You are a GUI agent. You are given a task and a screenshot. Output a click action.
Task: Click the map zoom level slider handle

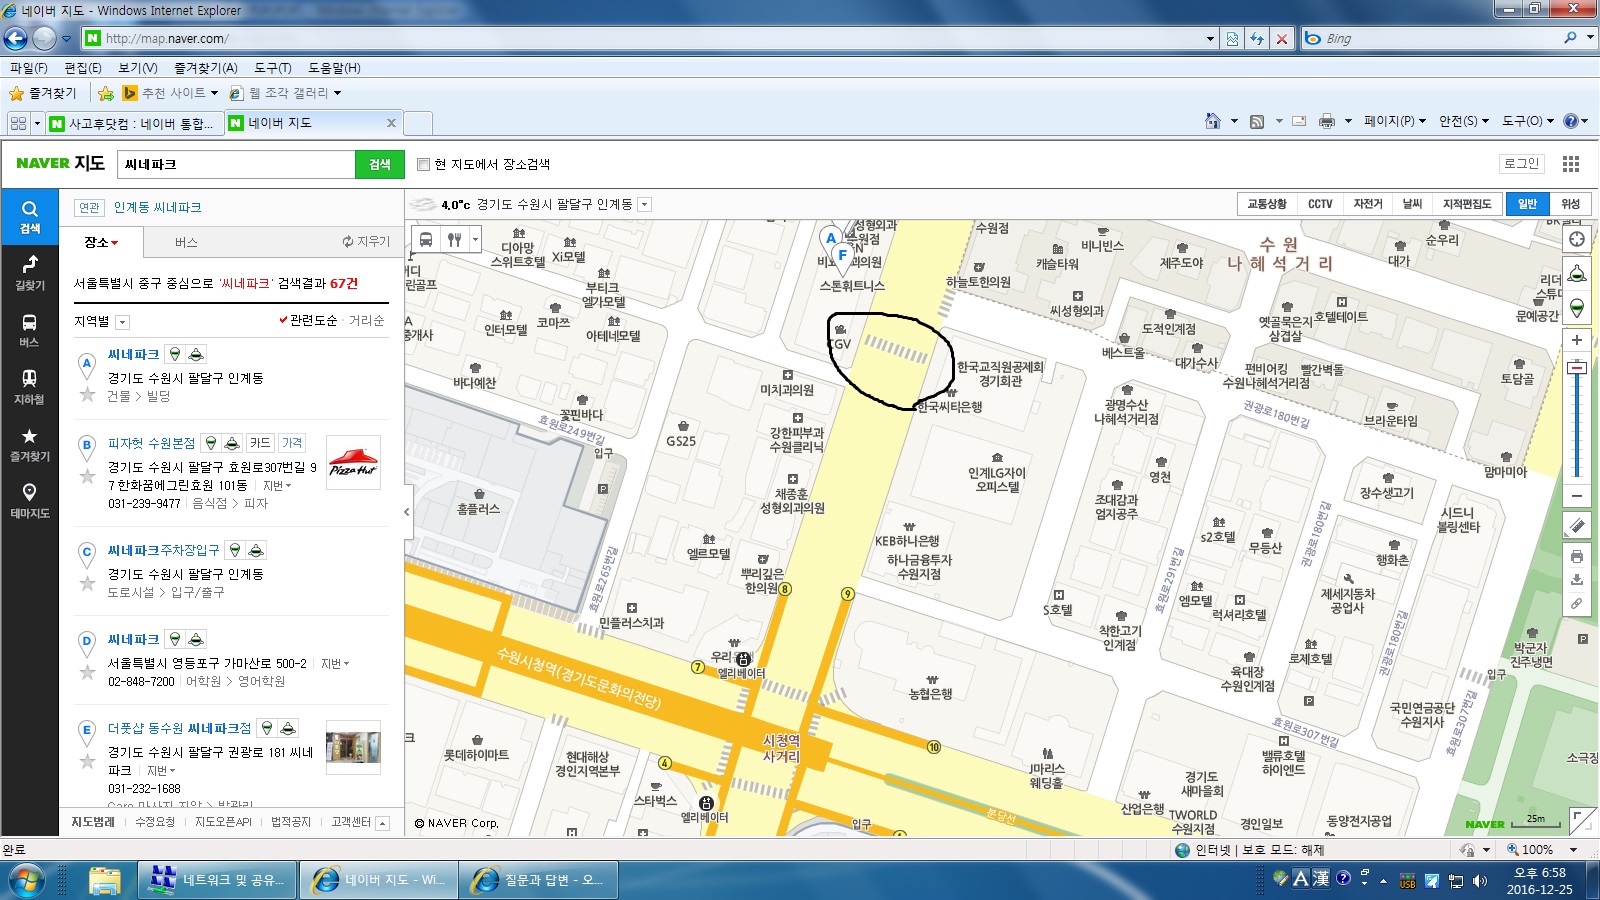click(1577, 368)
